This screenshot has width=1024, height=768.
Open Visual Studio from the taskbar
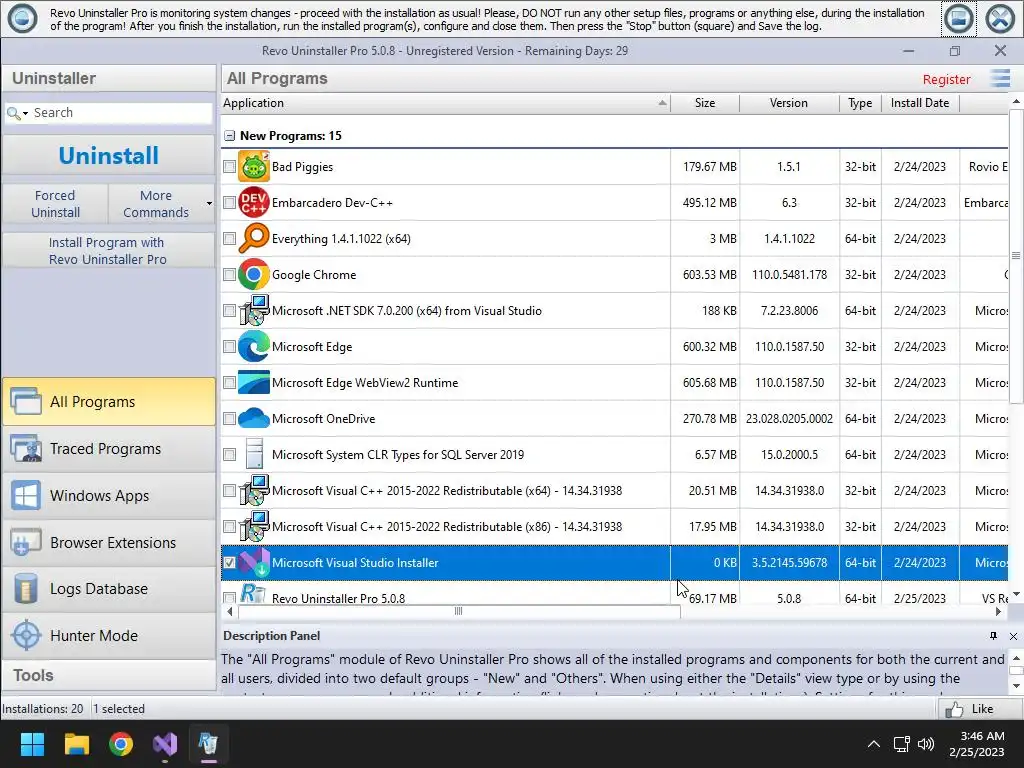[165, 744]
